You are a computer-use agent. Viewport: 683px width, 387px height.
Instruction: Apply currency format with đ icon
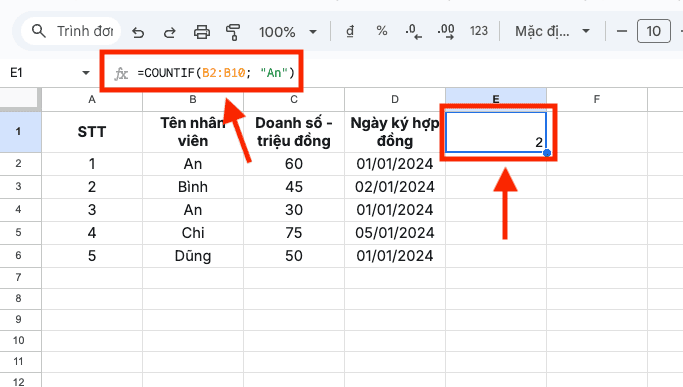pyautogui.click(x=350, y=31)
